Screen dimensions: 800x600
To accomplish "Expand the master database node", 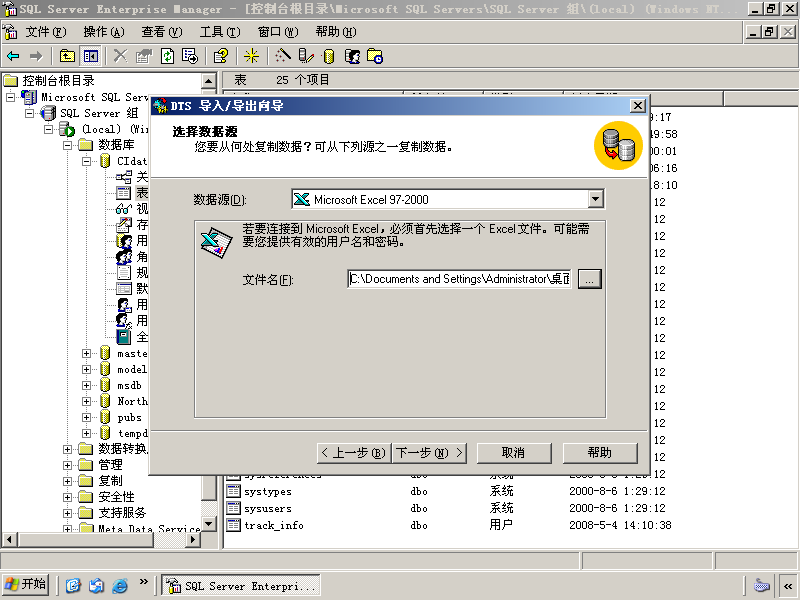I will (x=86, y=353).
